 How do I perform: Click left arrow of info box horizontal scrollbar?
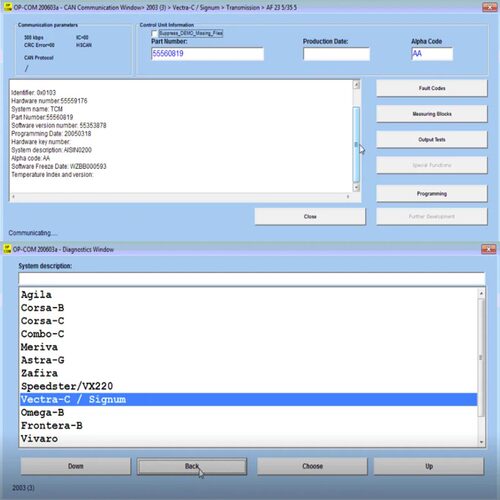tap(13, 197)
